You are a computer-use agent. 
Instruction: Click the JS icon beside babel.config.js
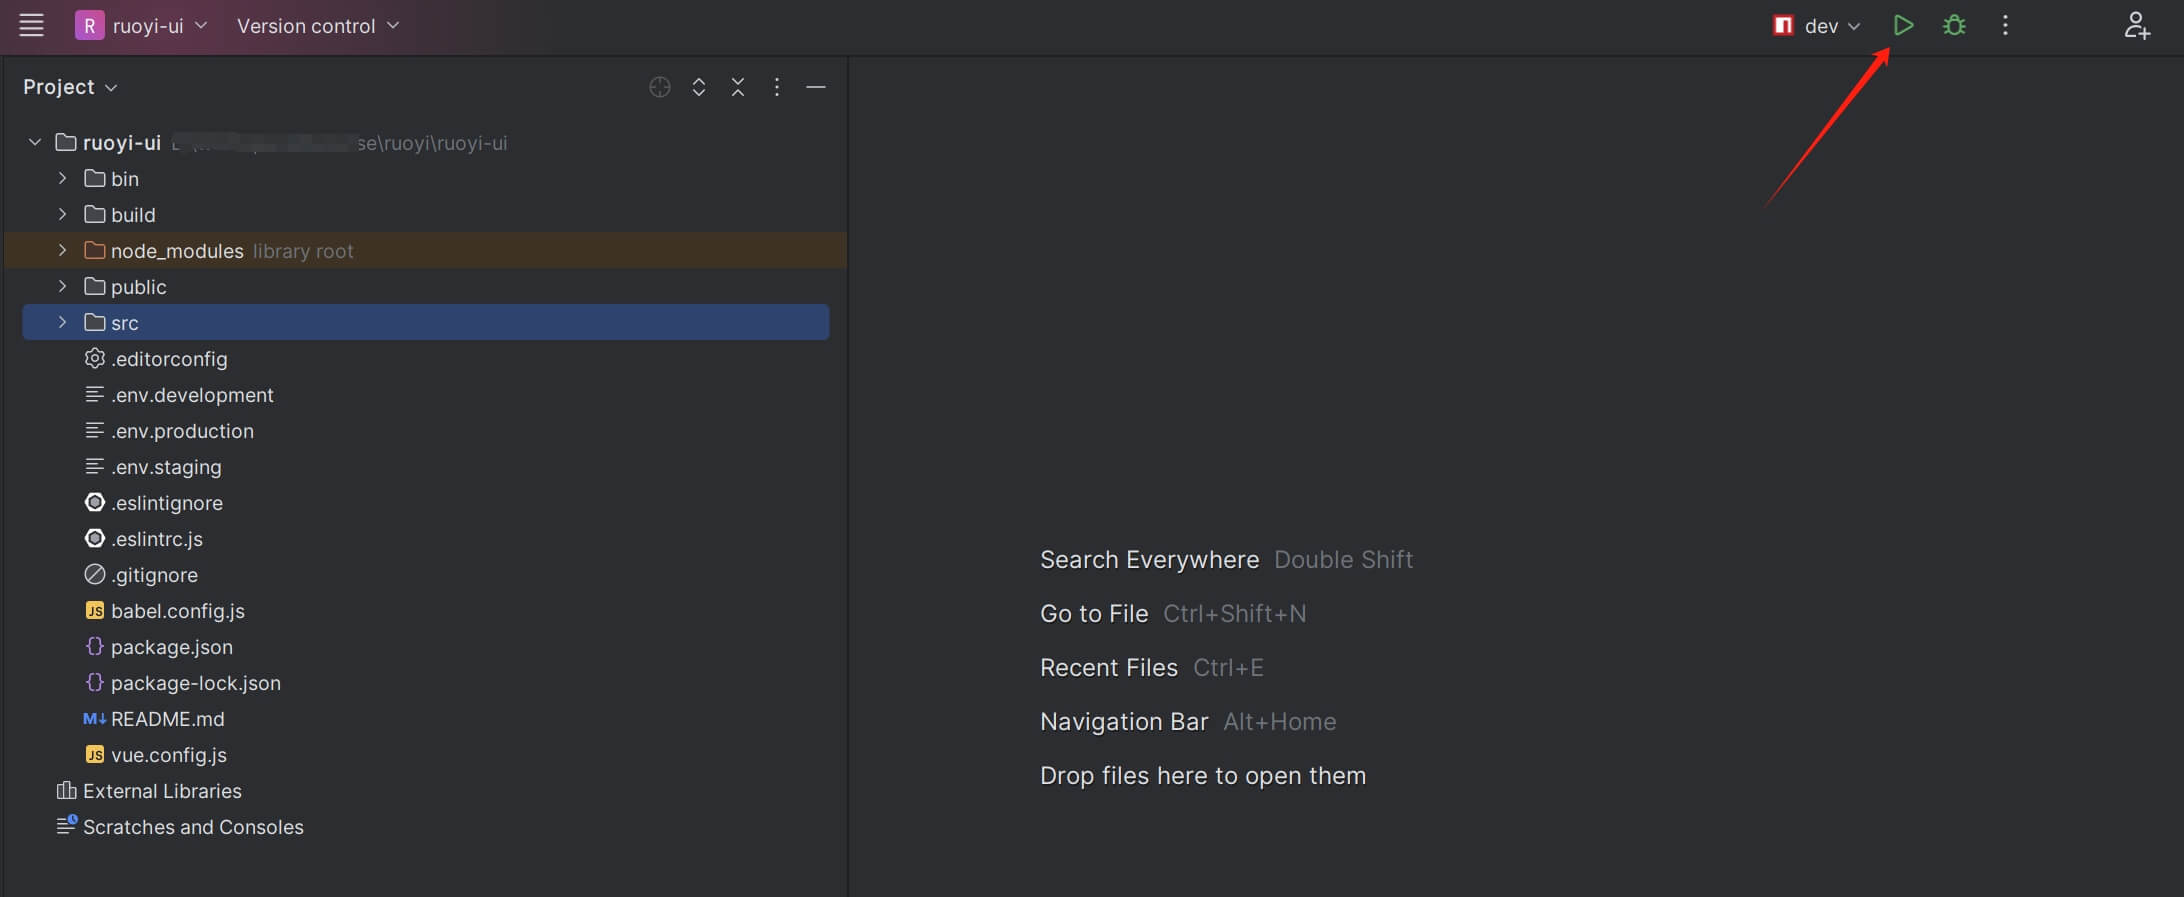click(x=94, y=610)
